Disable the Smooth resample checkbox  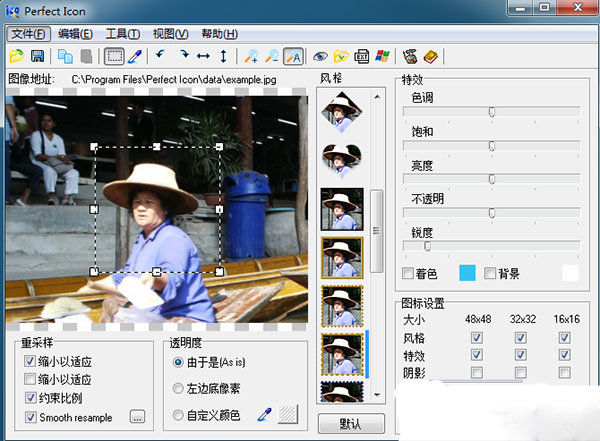[31, 416]
